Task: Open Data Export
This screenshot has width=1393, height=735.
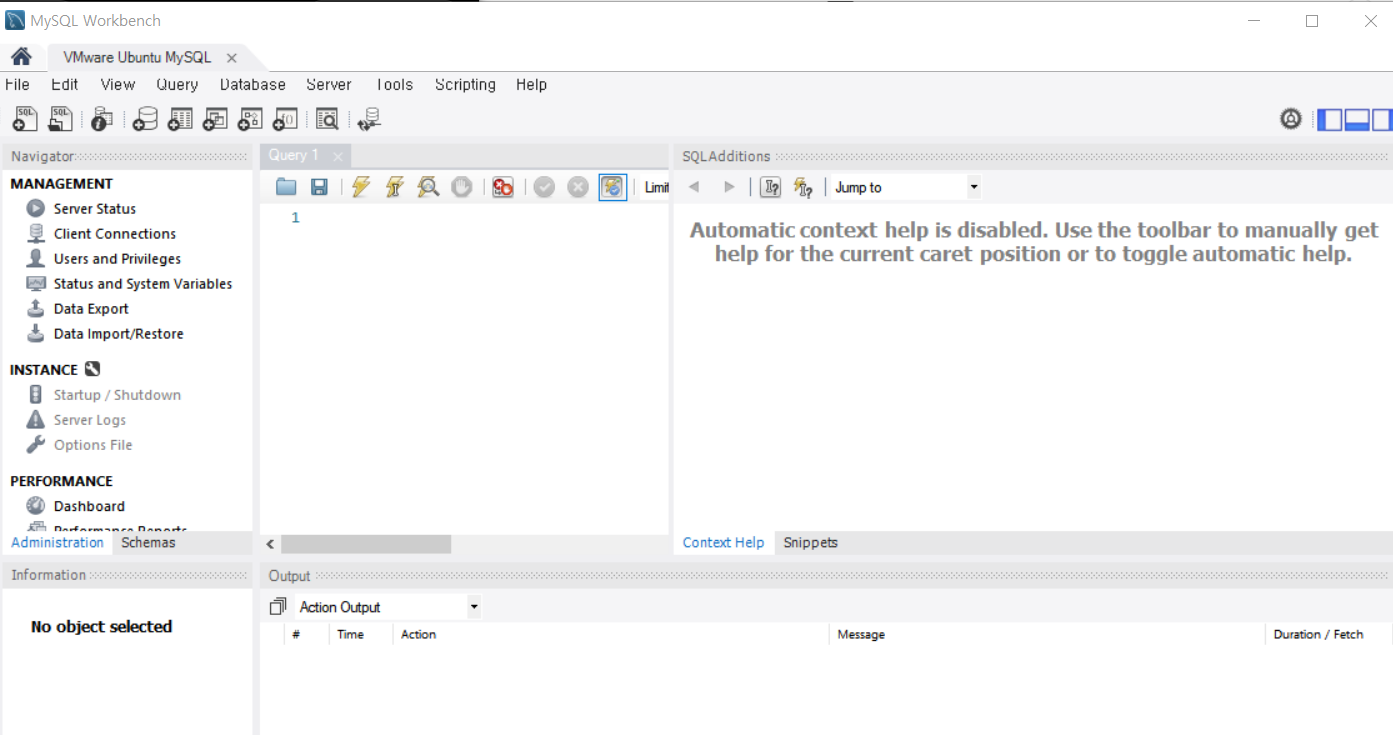Action: coord(91,308)
